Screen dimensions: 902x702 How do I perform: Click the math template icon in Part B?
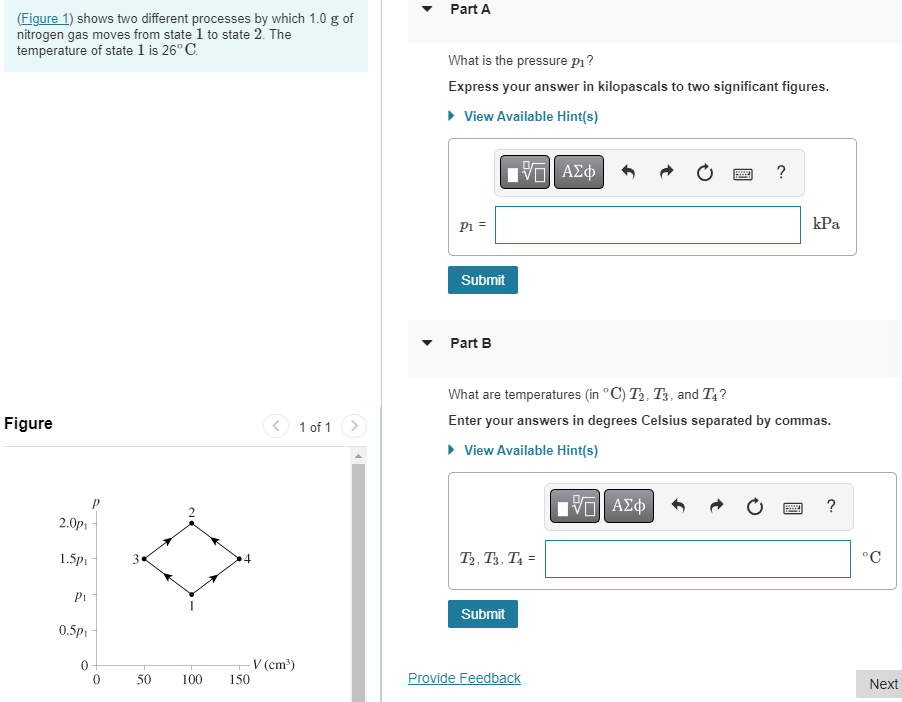pos(574,506)
